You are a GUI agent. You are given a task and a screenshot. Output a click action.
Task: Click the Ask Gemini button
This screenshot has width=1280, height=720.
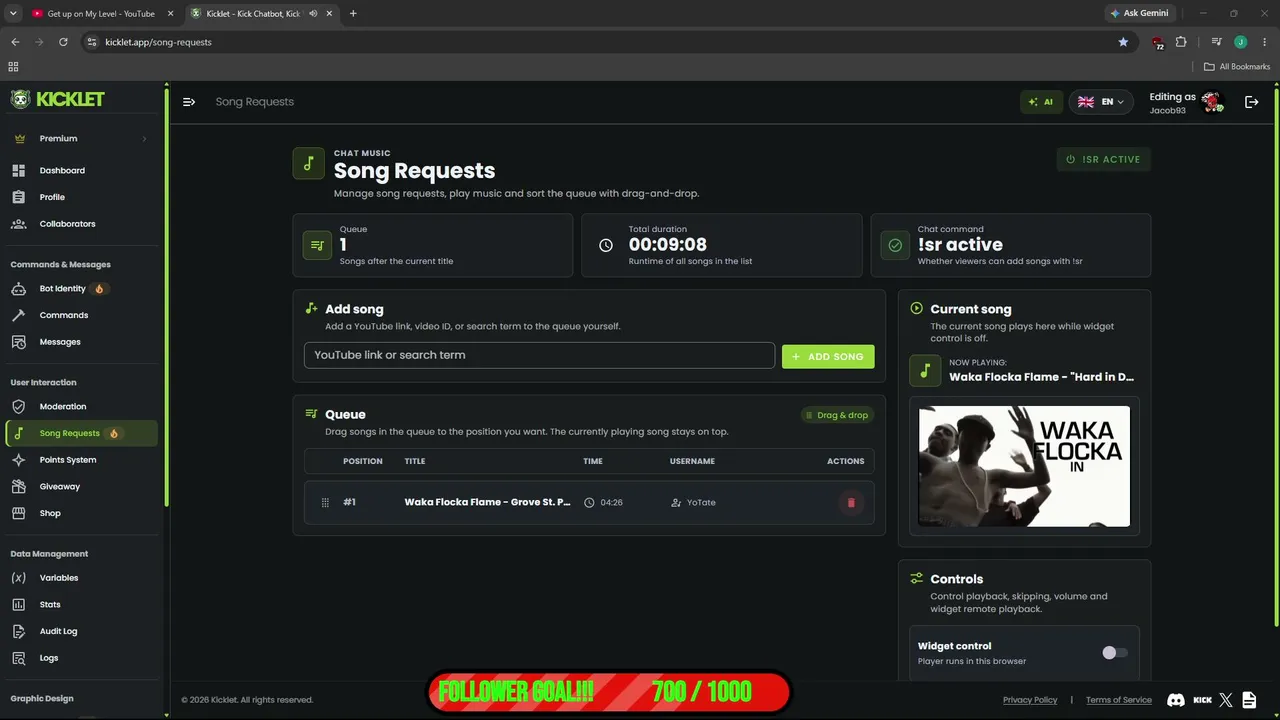coord(1139,14)
